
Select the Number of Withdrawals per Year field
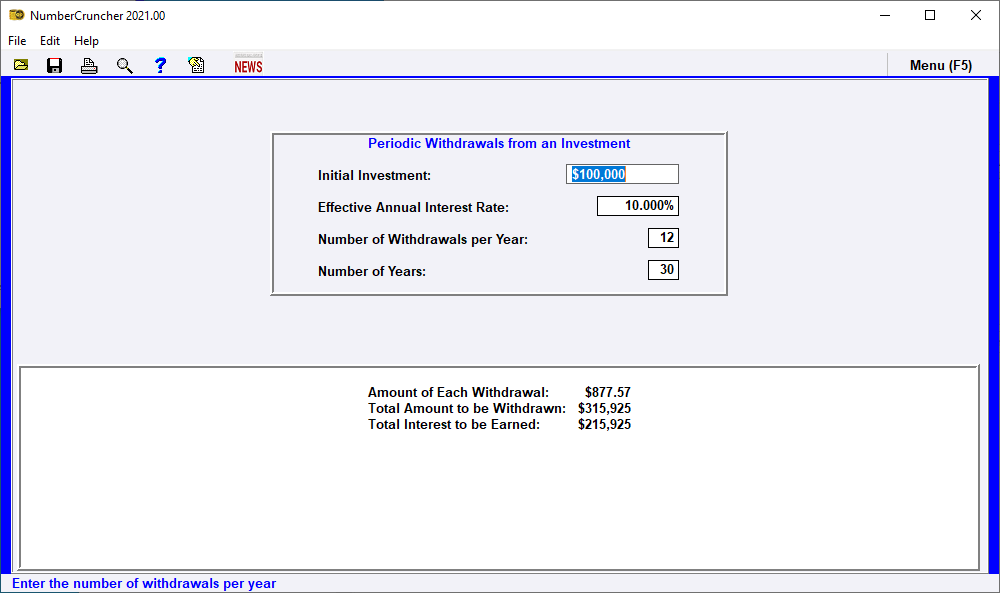663,238
